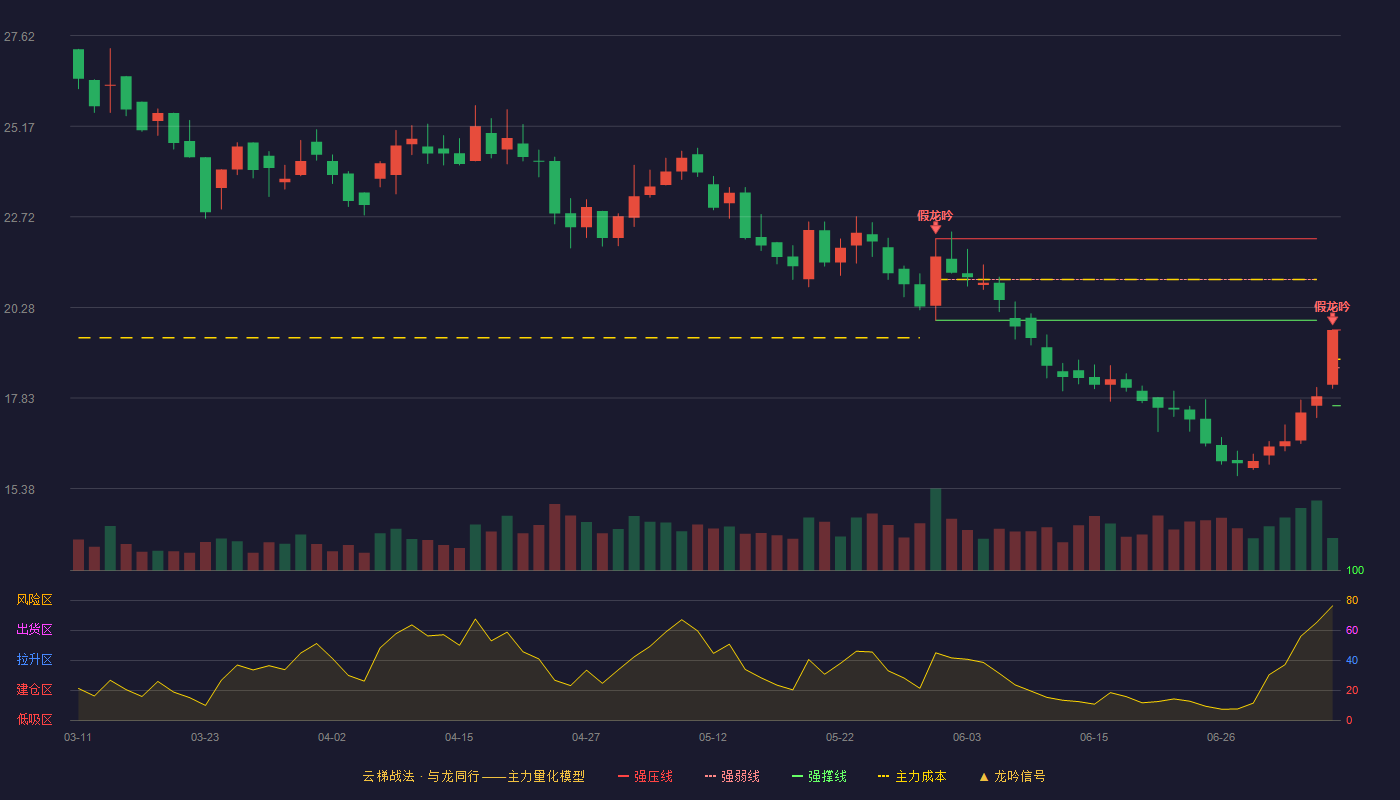Select the 出货区 zone label

34,630
